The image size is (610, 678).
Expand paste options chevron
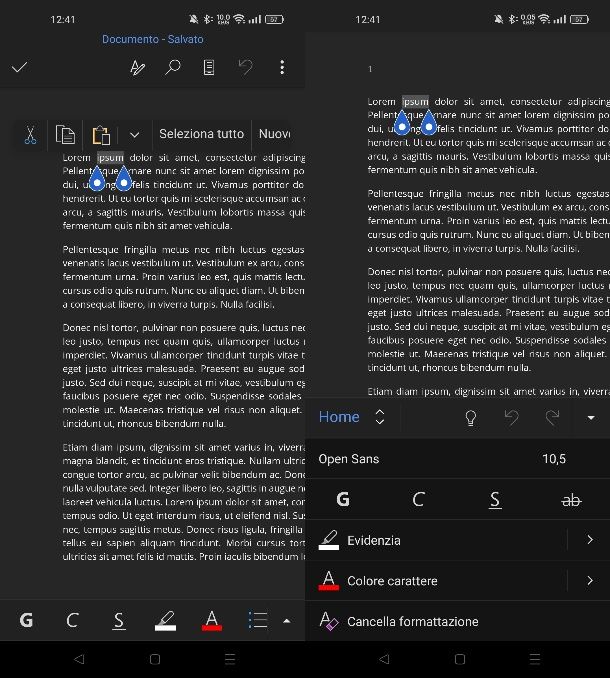coord(134,135)
